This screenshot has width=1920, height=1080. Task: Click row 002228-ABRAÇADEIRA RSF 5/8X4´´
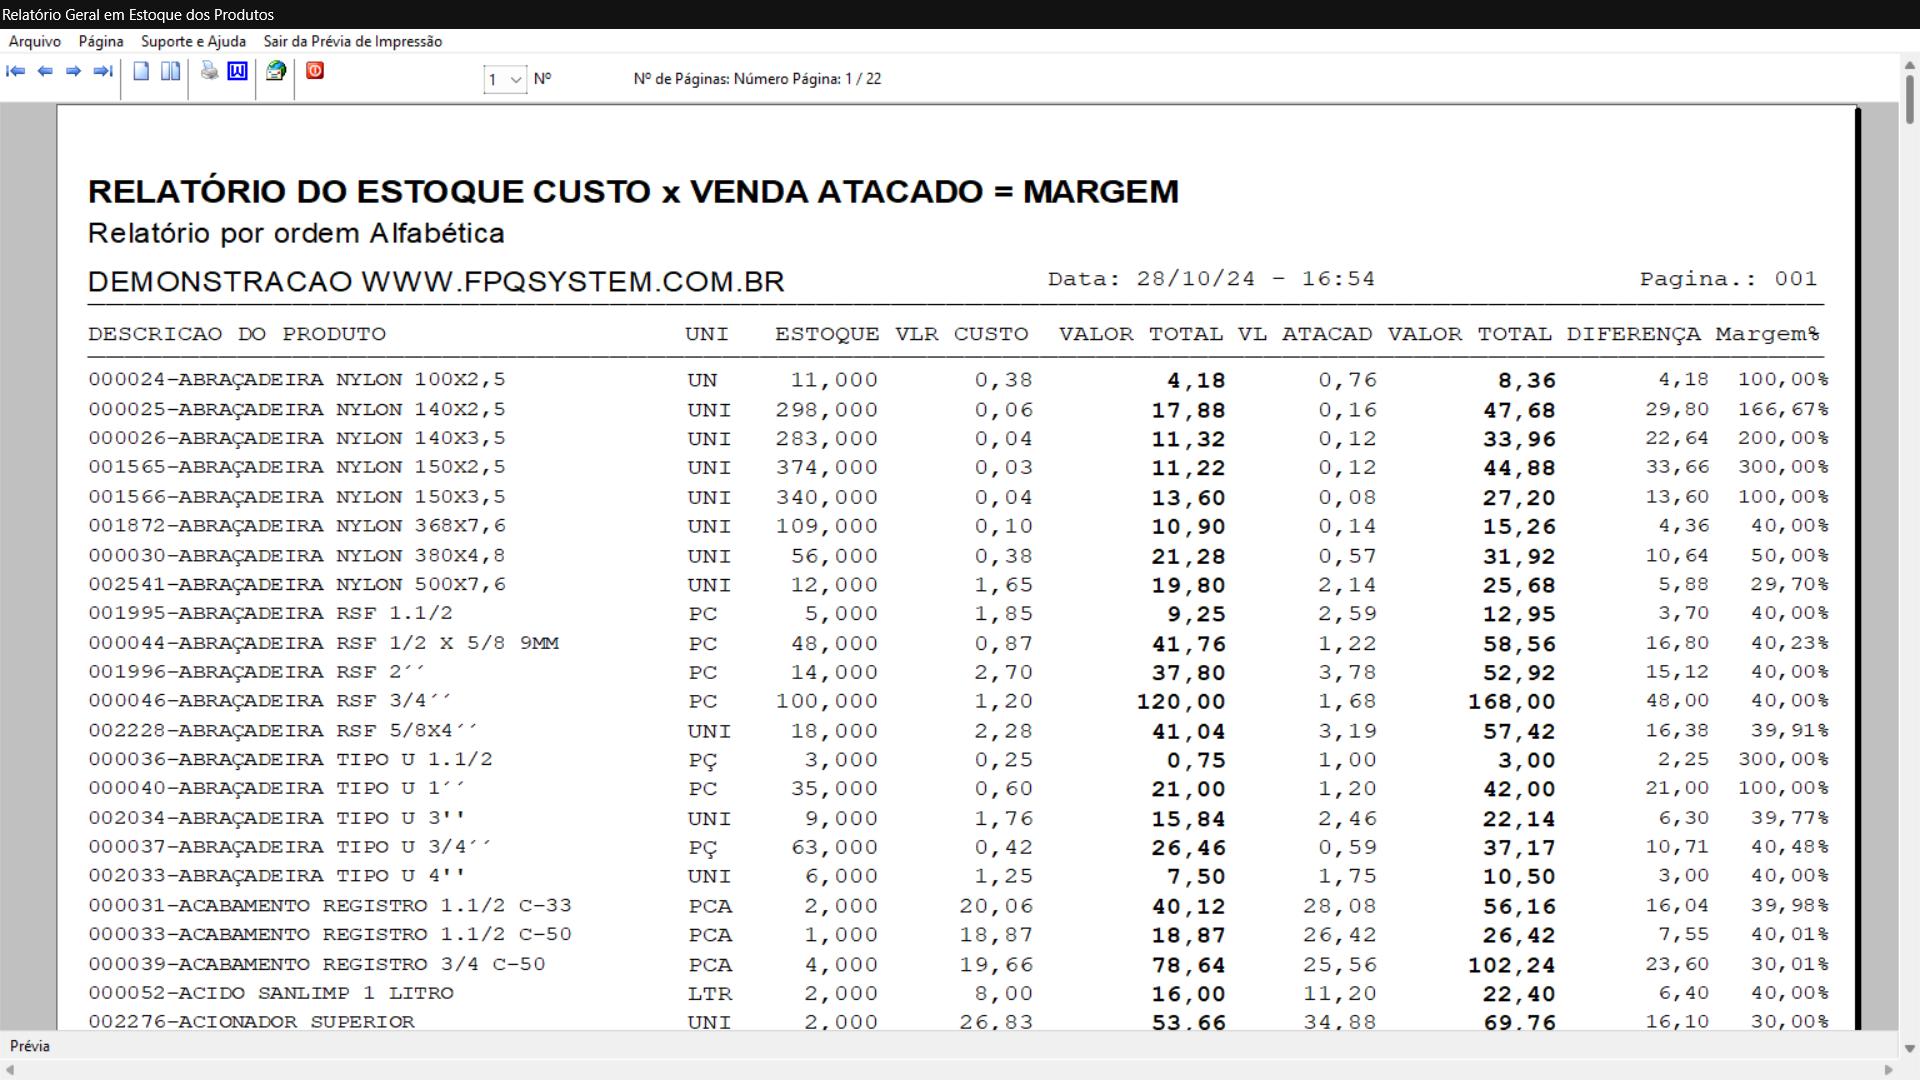pyautogui.click(x=958, y=731)
